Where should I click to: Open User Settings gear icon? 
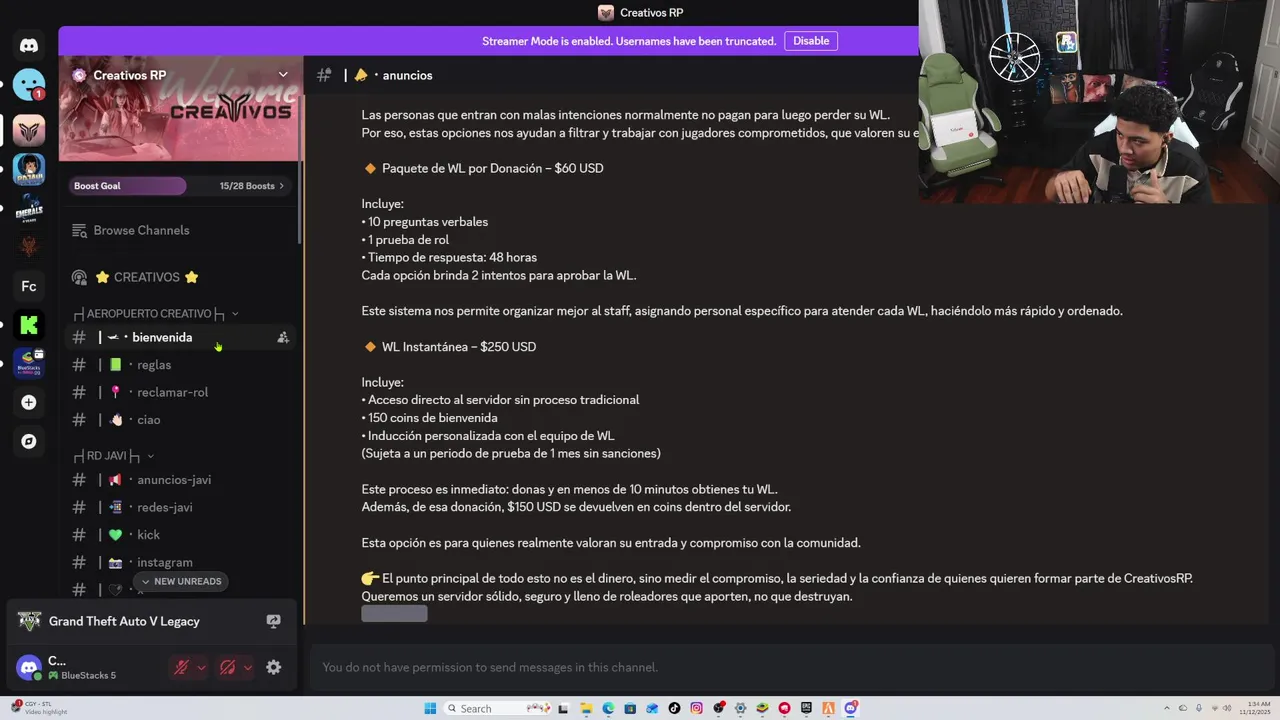tap(274, 667)
